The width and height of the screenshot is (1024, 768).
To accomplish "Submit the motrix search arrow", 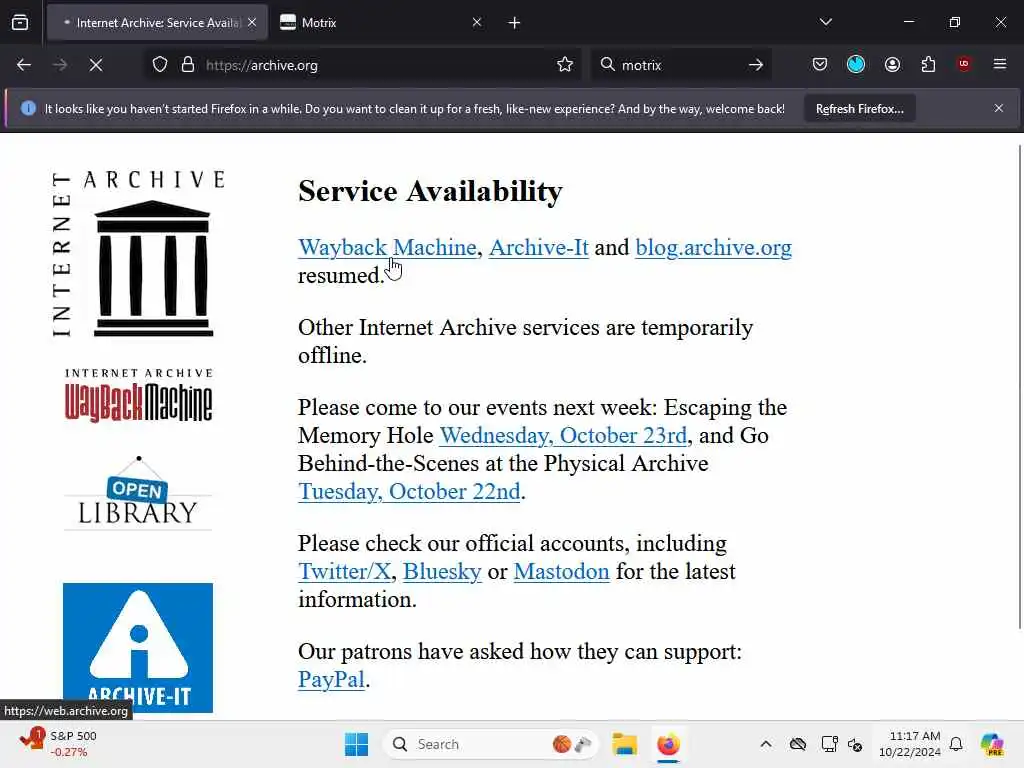I will pos(756,65).
